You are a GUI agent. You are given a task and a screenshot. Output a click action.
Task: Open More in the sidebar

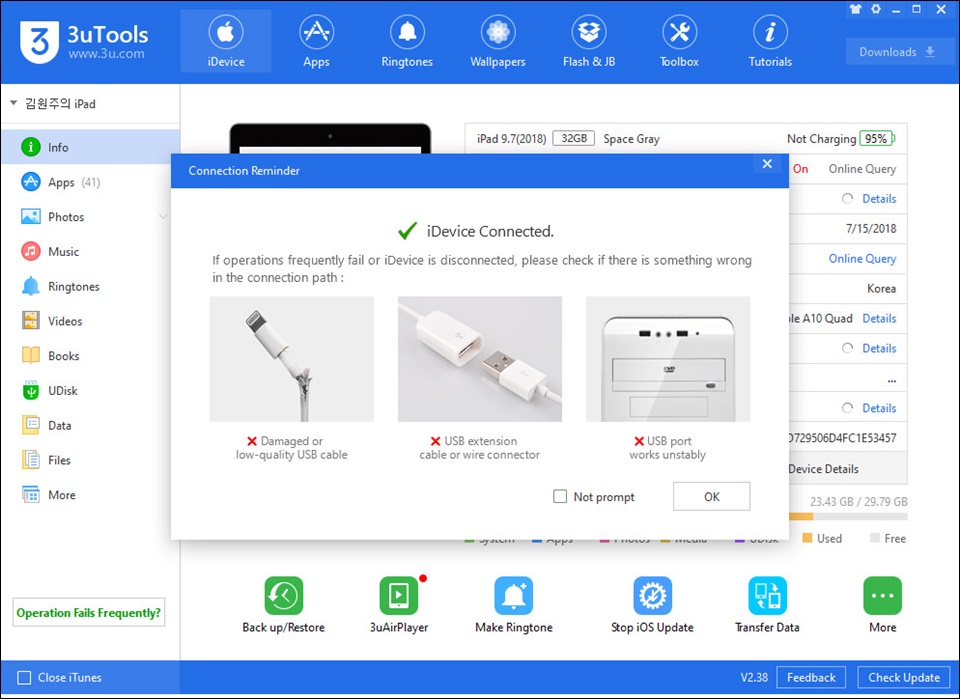91,495
